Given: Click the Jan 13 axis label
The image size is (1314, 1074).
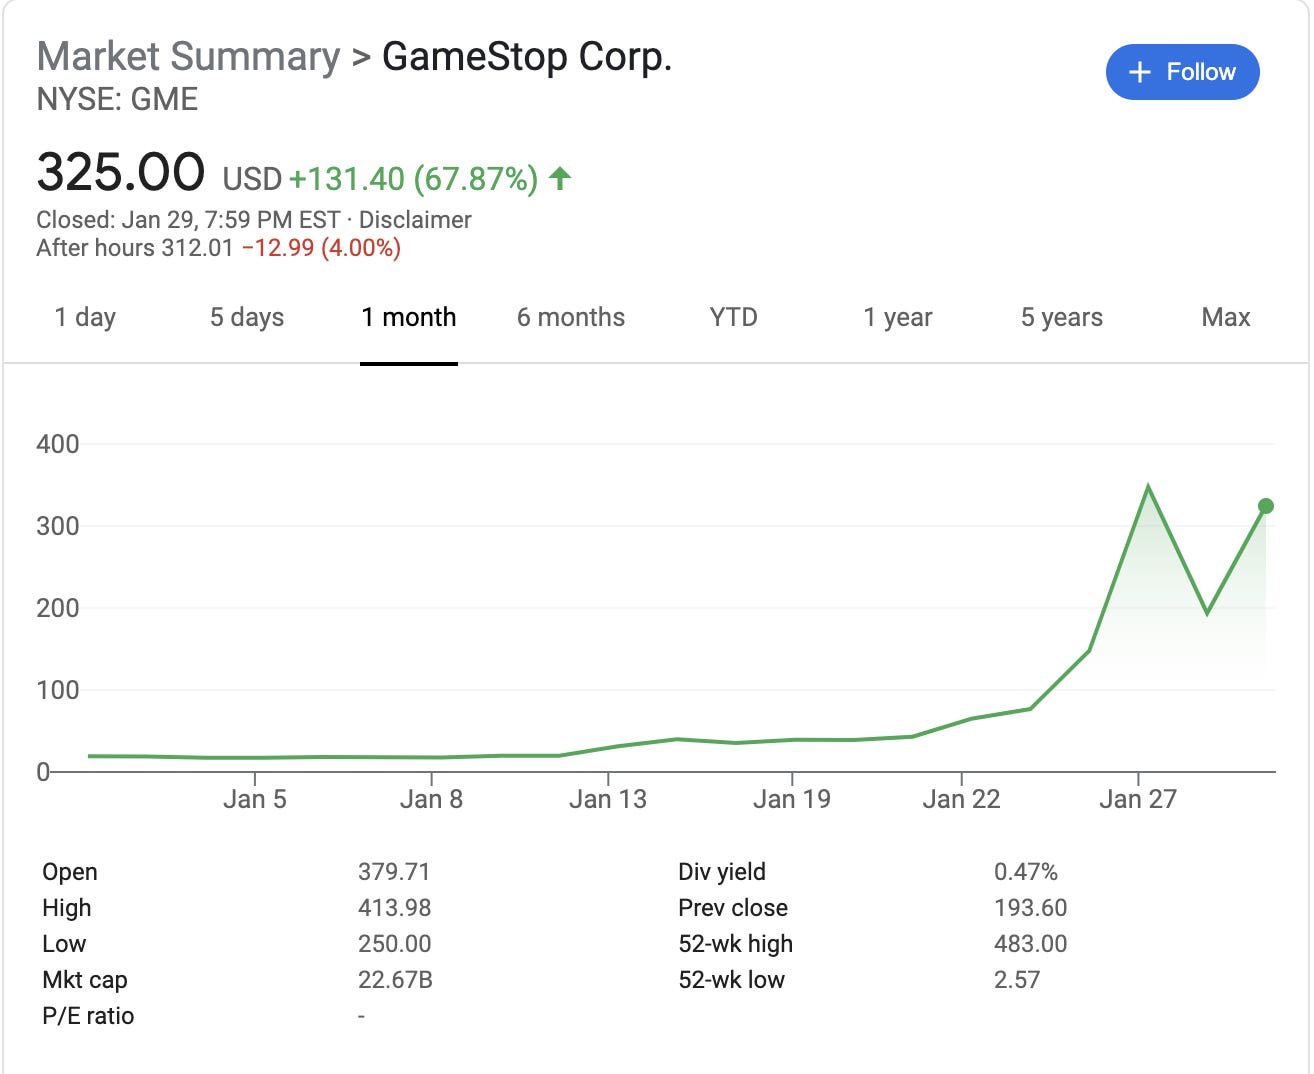Looking at the screenshot, I should pyautogui.click(x=608, y=800).
